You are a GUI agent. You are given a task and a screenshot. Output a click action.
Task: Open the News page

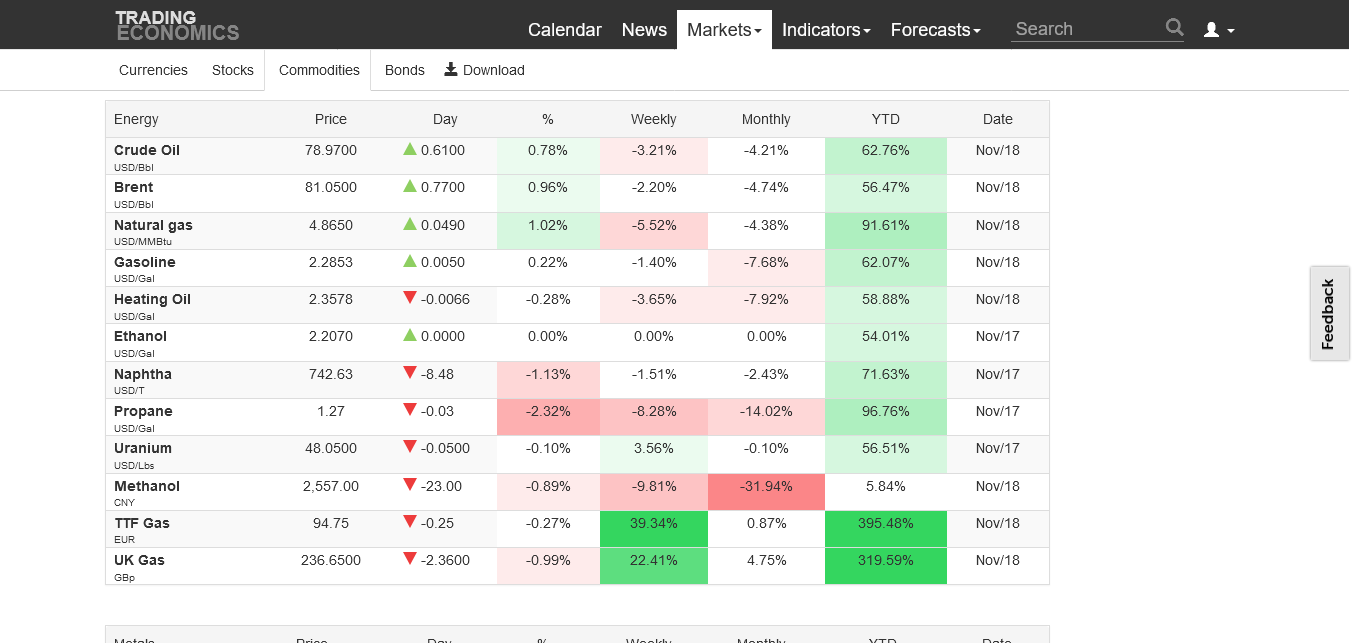tap(644, 30)
